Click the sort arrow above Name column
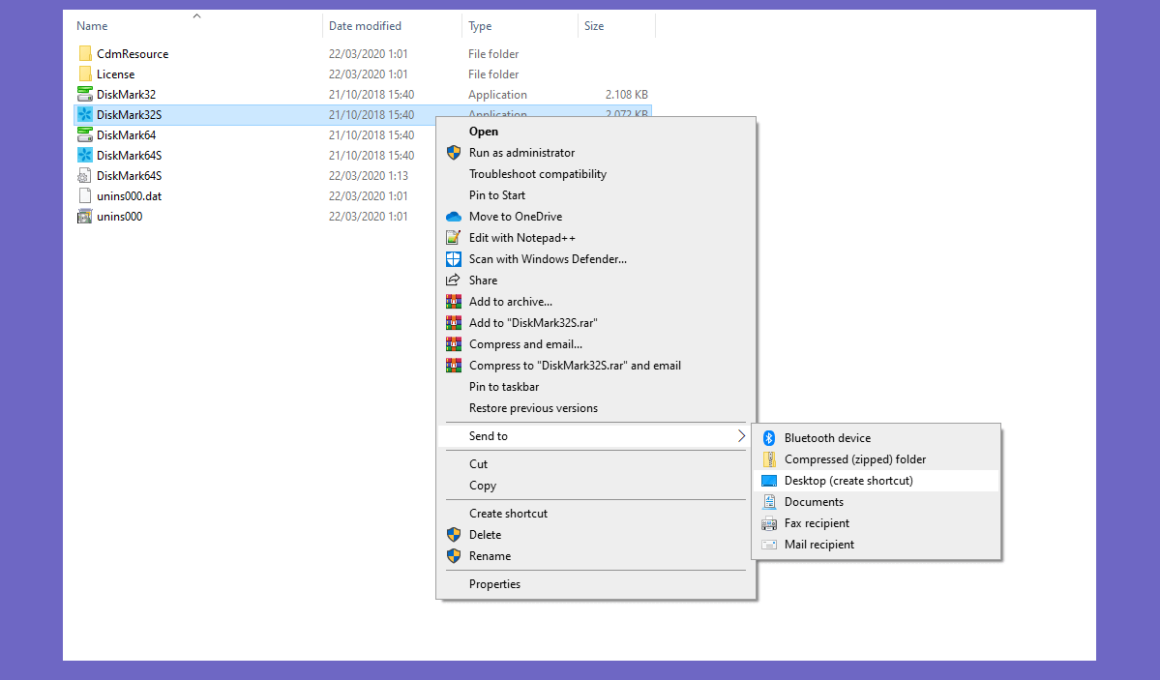 pyautogui.click(x=197, y=16)
